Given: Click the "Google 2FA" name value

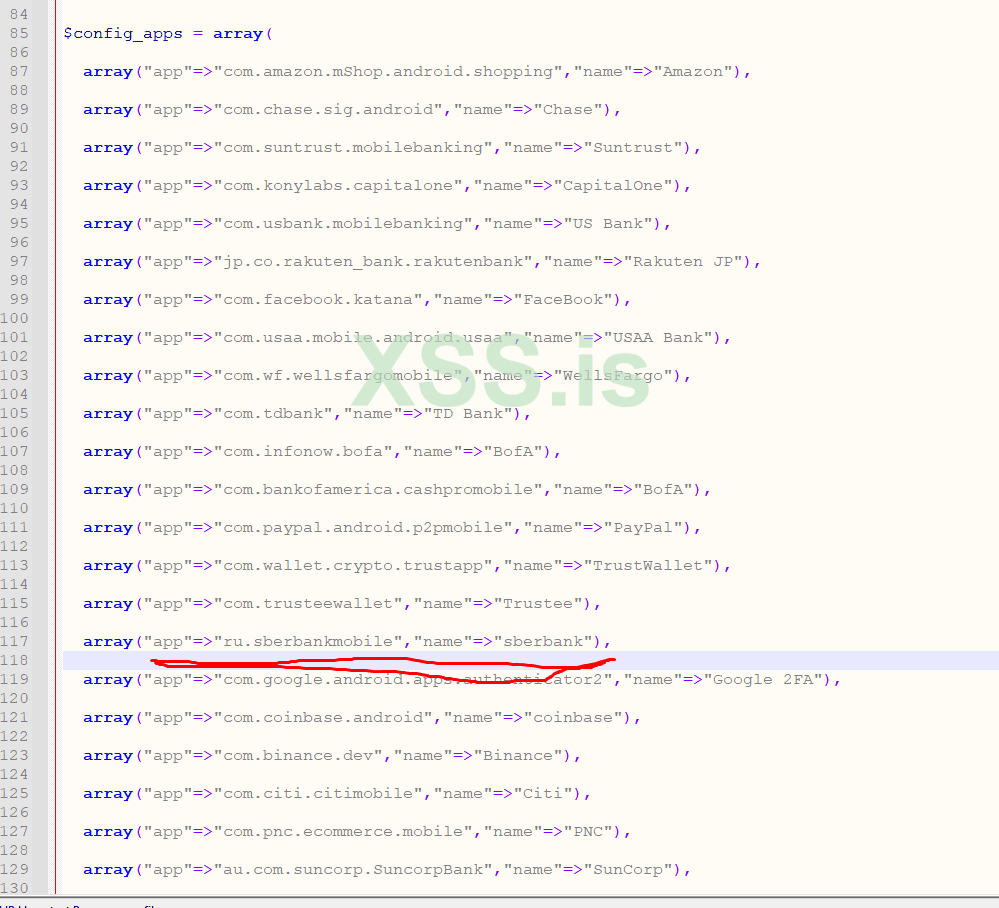Looking at the screenshot, I should pos(763,679).
